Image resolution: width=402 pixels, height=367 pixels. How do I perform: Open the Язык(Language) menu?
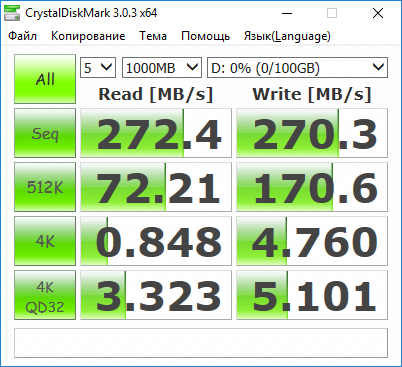click(x=287, y=36)
